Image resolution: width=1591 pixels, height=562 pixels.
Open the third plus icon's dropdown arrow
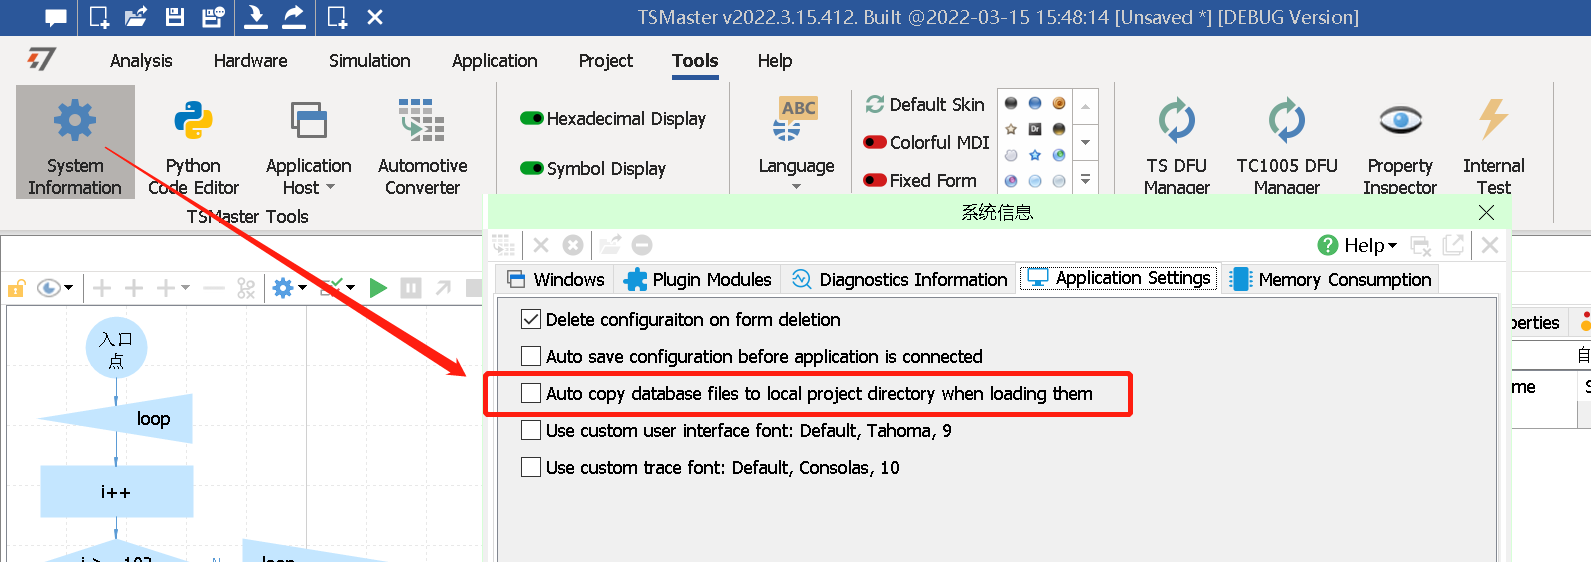185,288
